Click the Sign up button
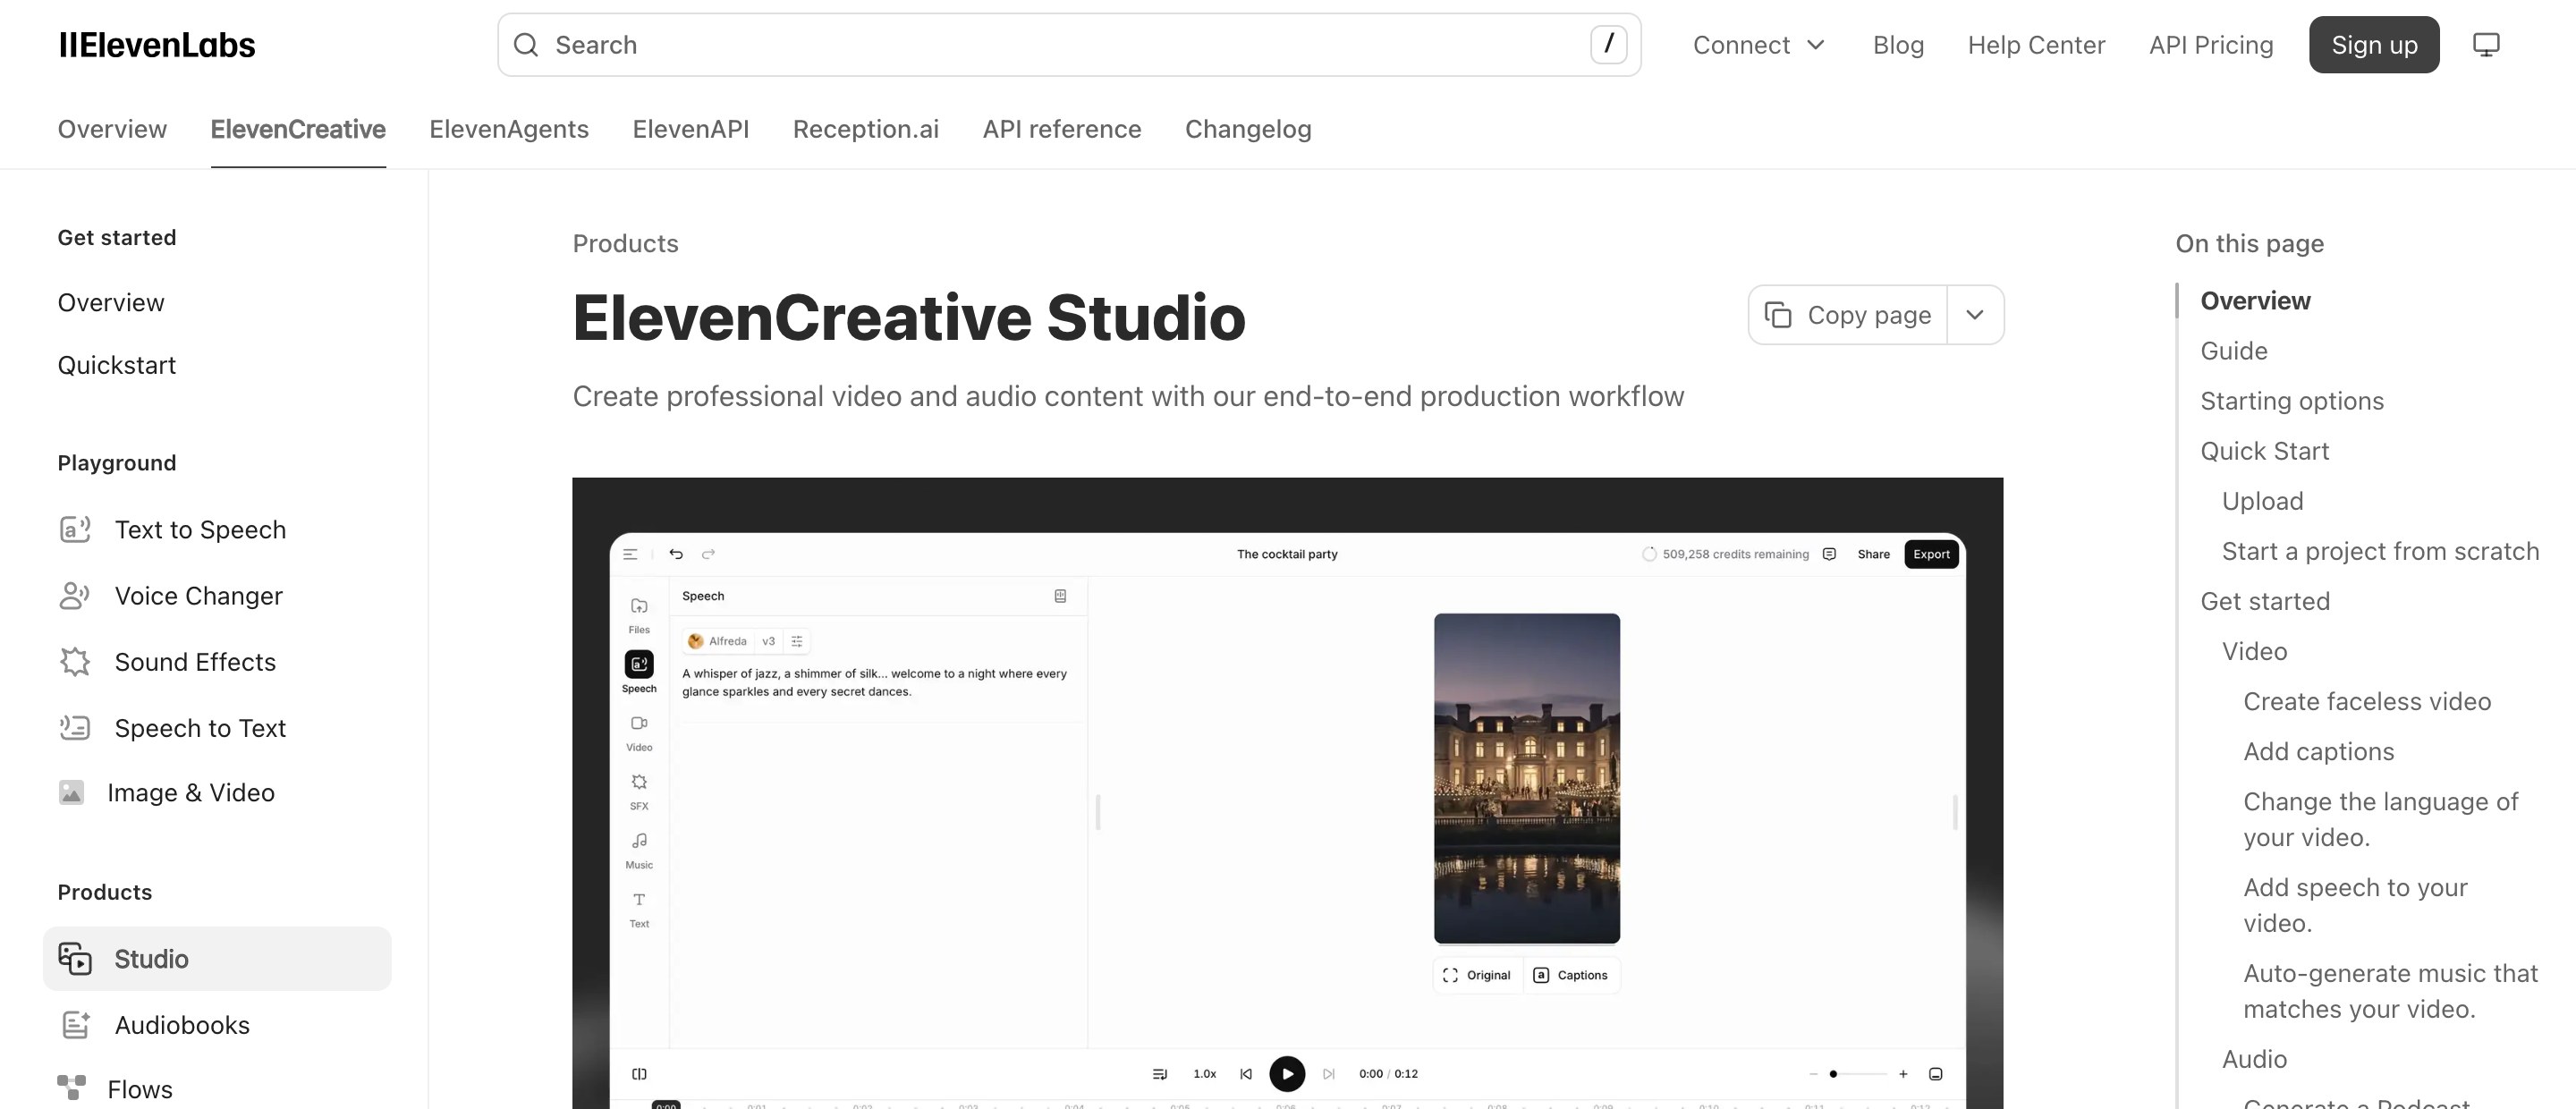Viewport: 2576px width, 1109px height. (2374, 45)
